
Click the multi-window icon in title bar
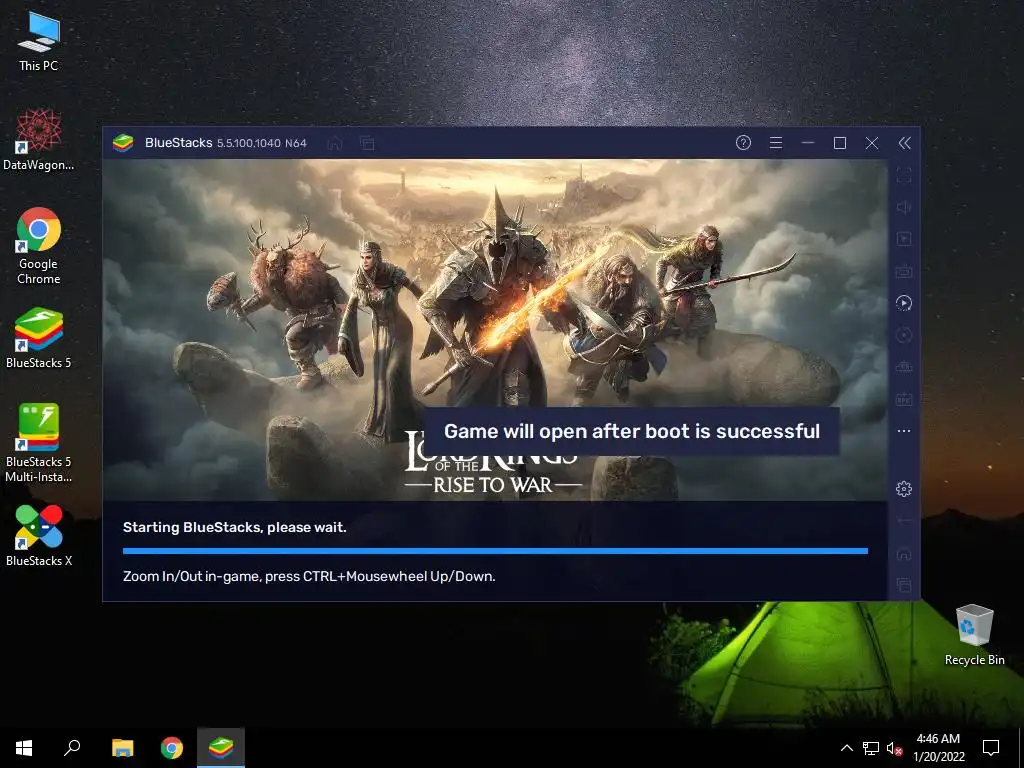[367, 143]
